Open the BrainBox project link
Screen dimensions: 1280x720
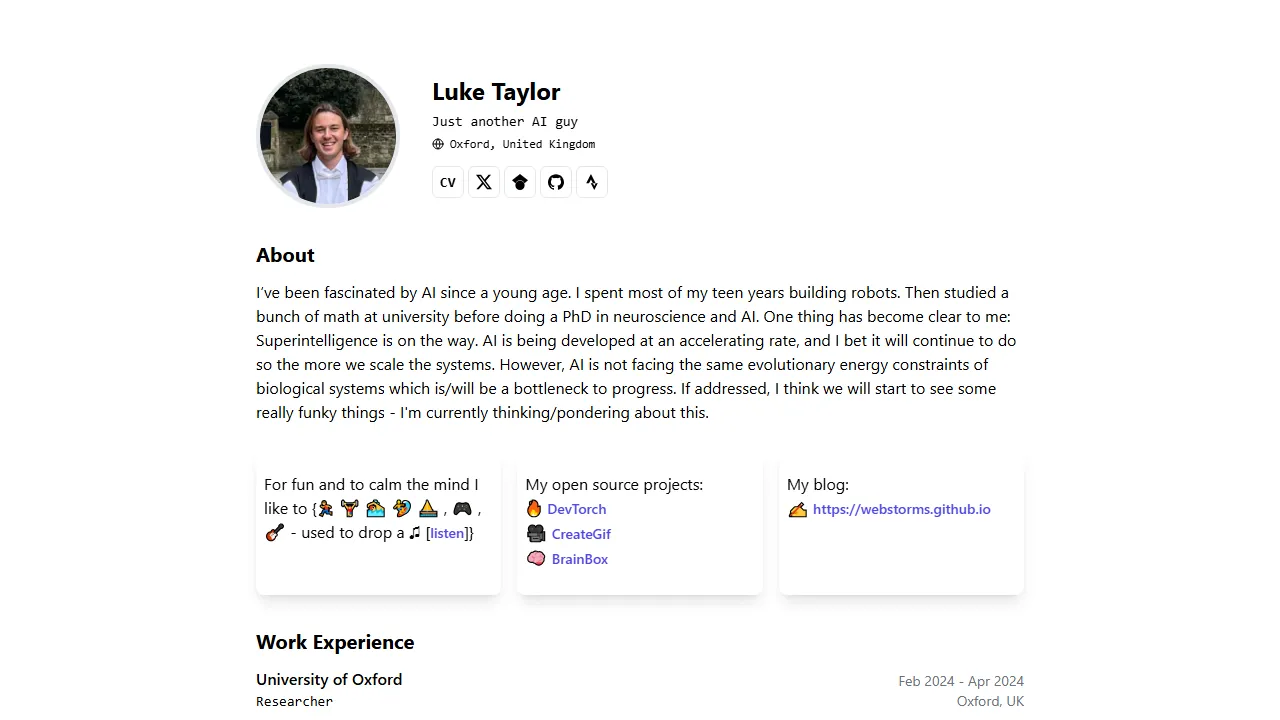580,559
